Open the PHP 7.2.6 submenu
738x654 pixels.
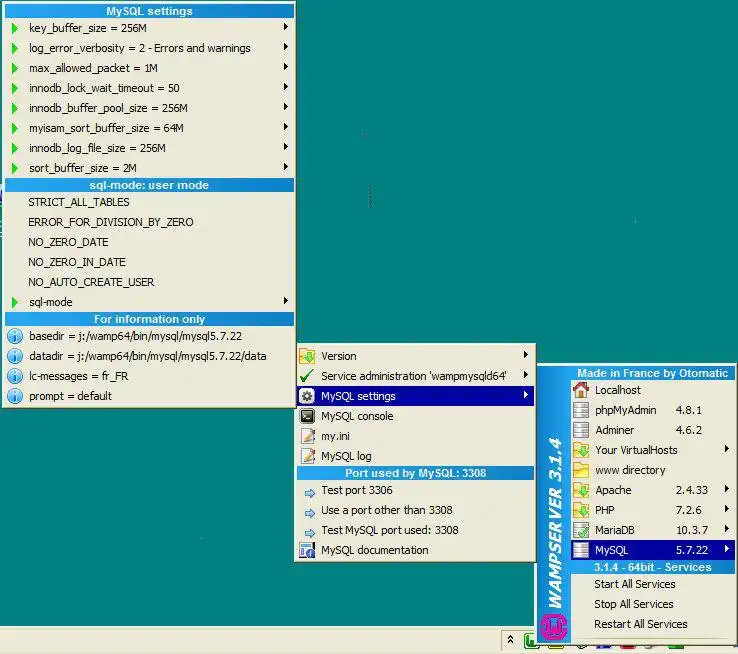(x=652, y=510)
